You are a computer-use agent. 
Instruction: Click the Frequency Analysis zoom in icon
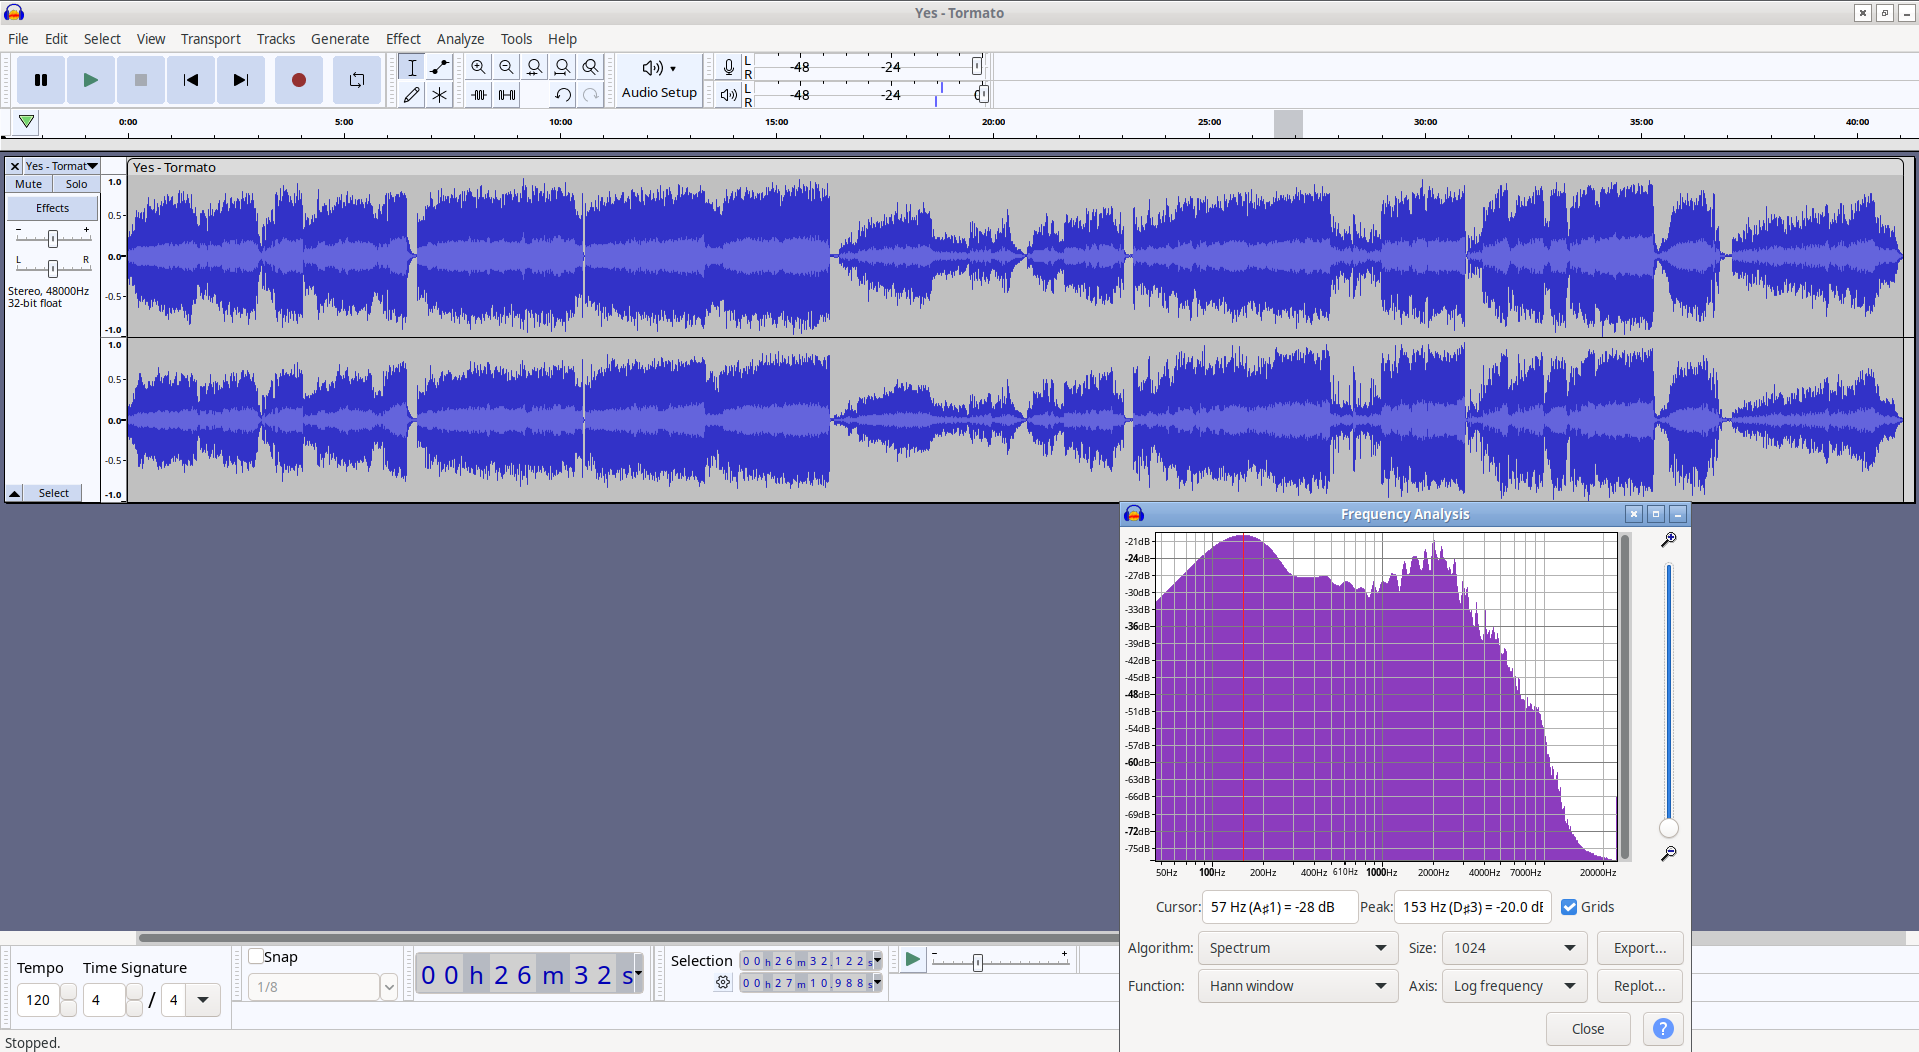(1668, 540)
